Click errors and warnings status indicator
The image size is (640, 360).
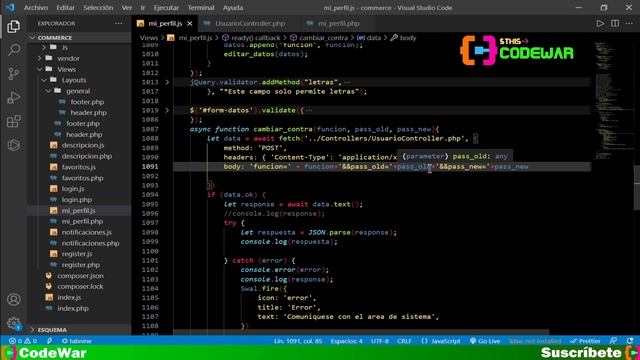point(23,341)
